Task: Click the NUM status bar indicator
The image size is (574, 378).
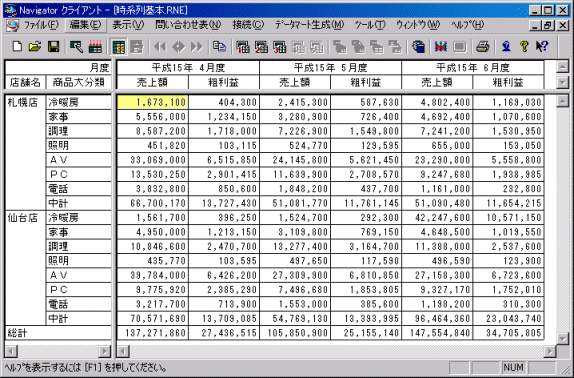Action: [513, 367]
